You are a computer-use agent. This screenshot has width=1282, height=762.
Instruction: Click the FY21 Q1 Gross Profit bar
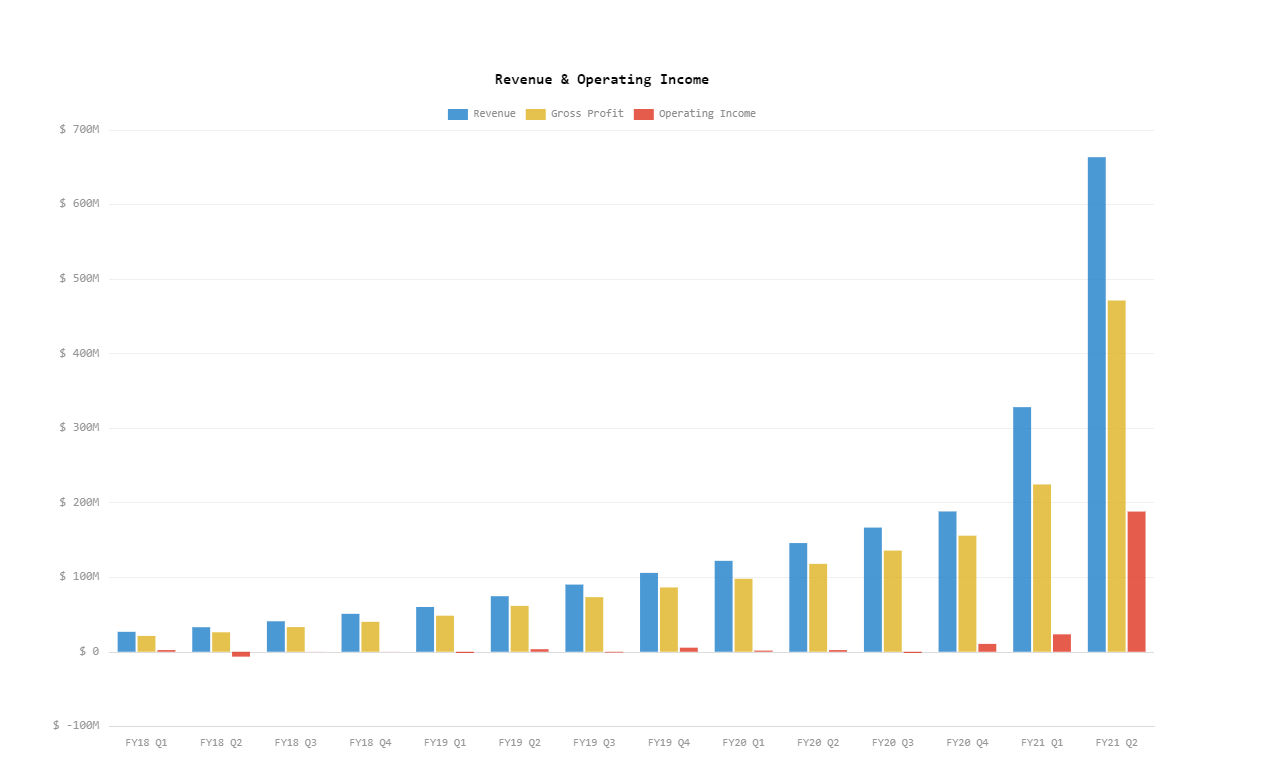(x=1042, y=568)
